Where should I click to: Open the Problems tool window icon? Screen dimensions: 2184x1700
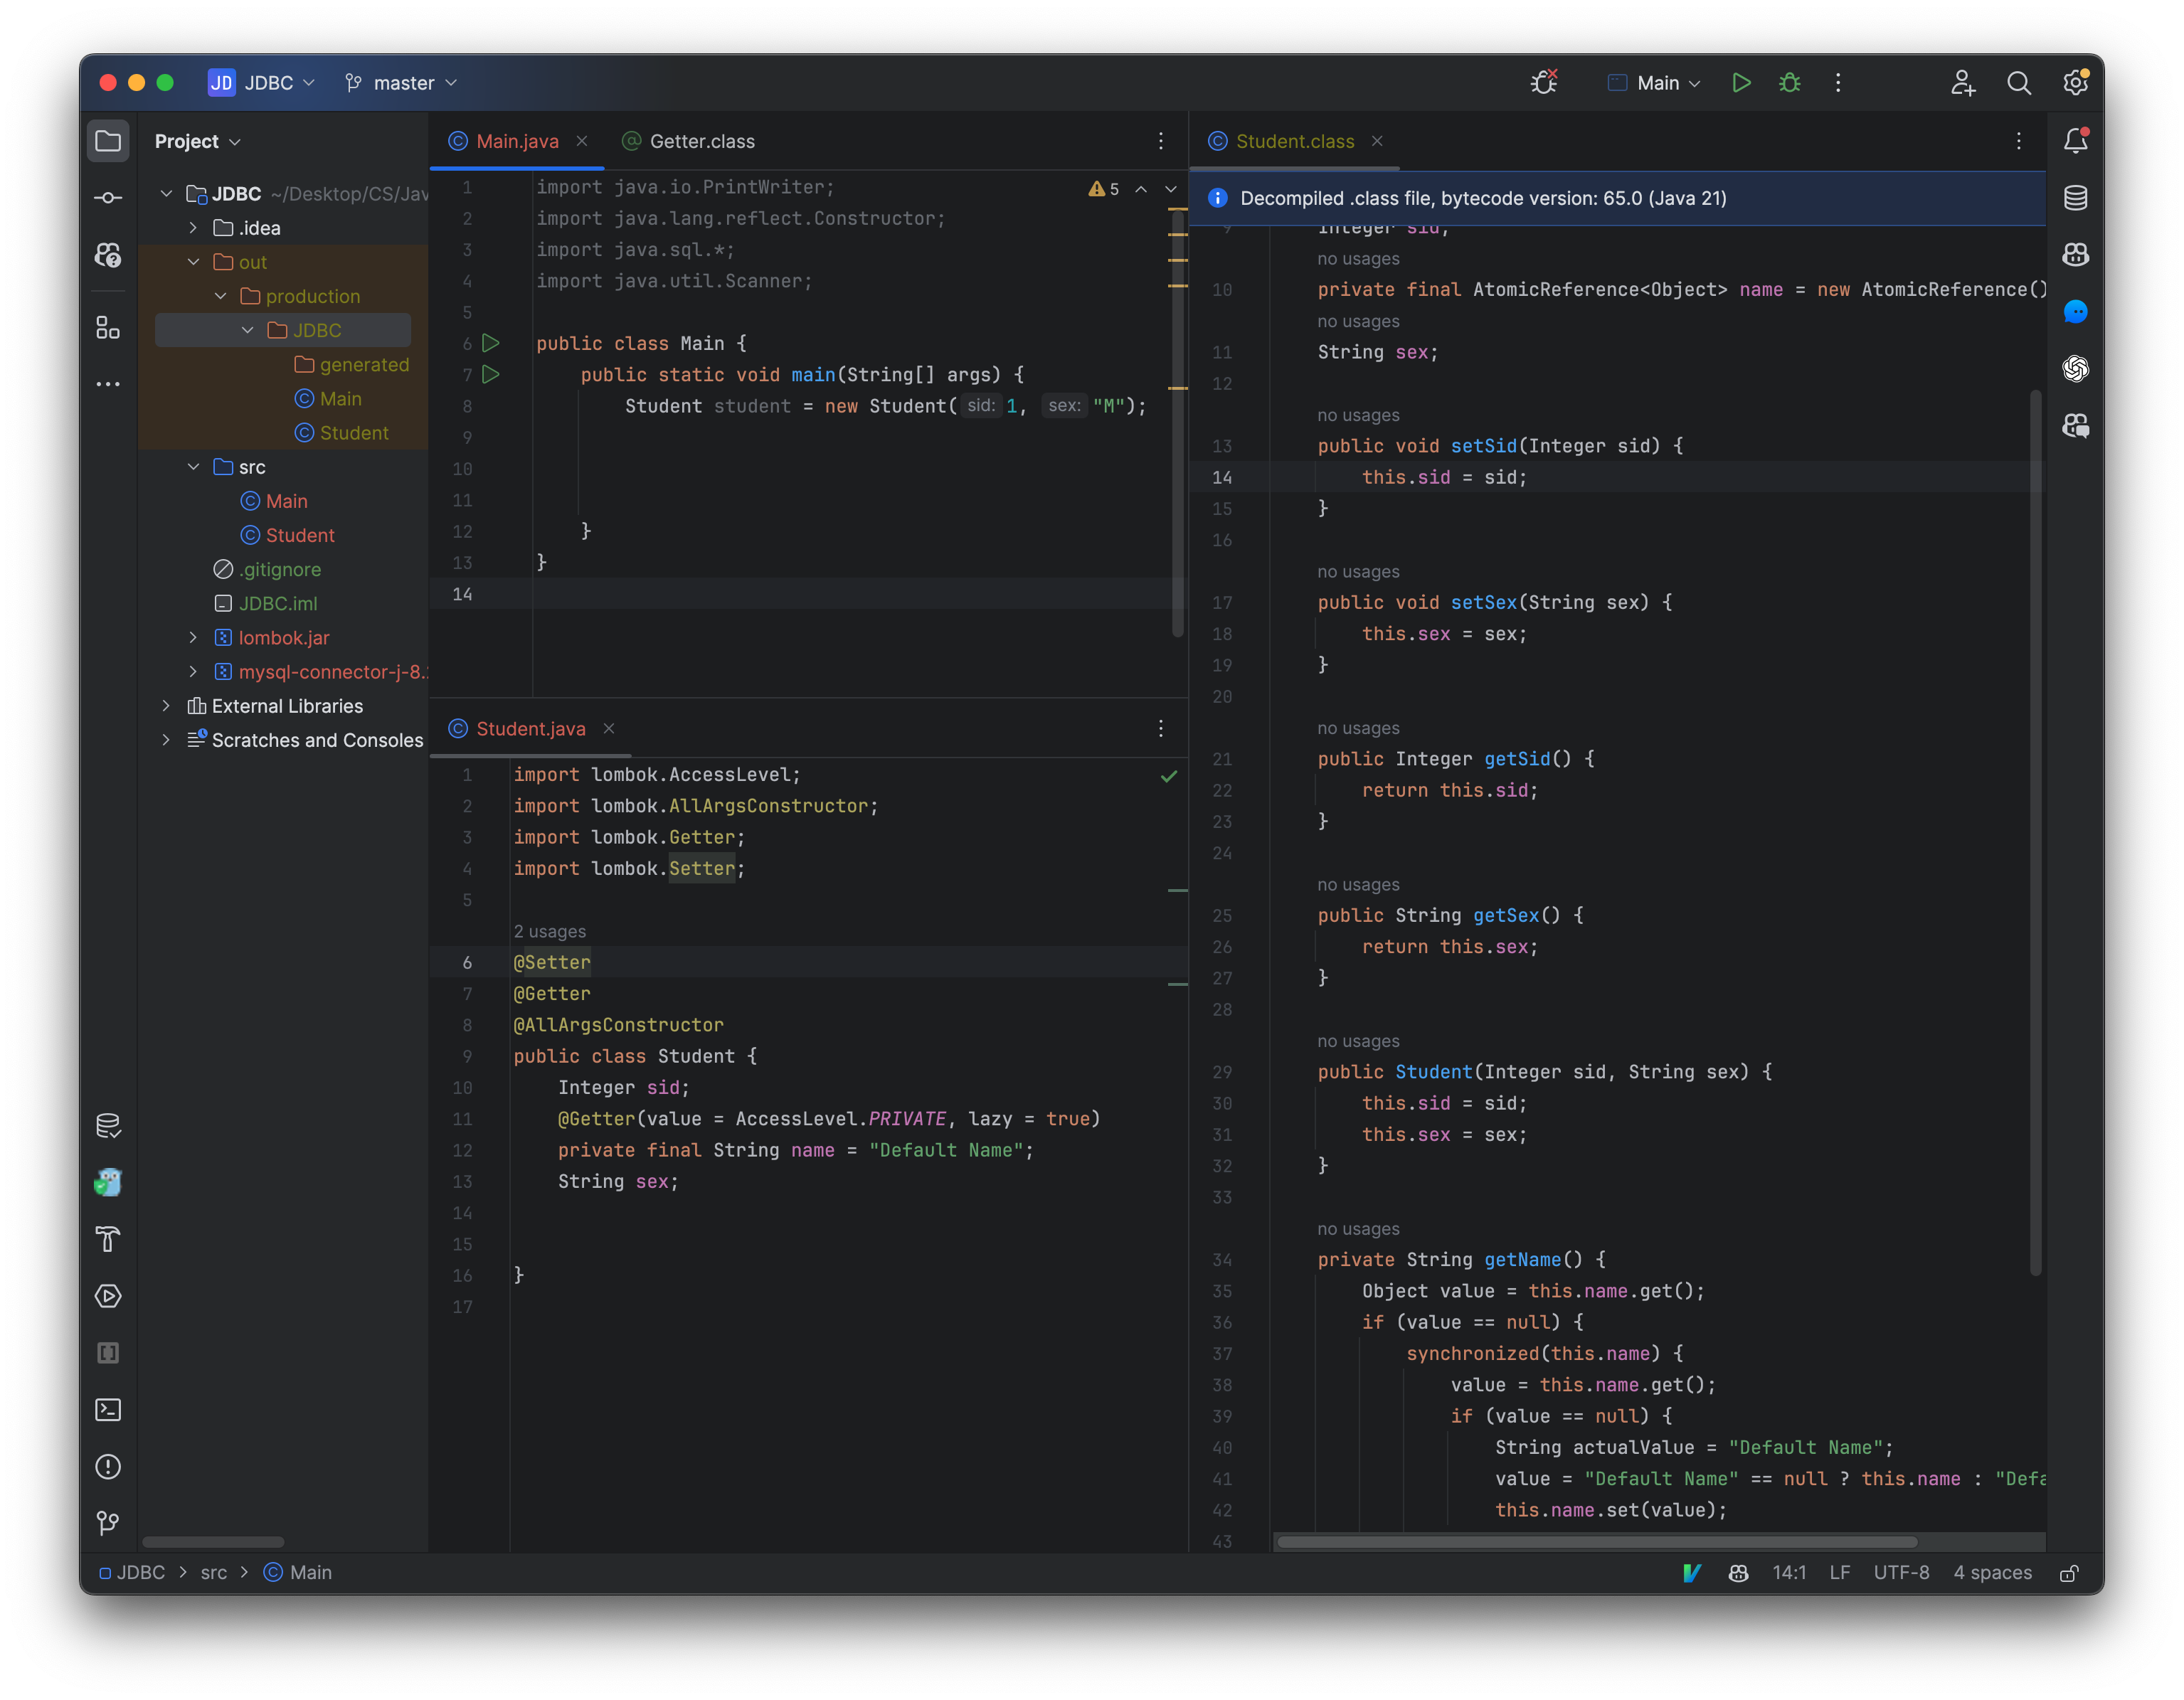pyautogui.click(x=108, y=1467)
